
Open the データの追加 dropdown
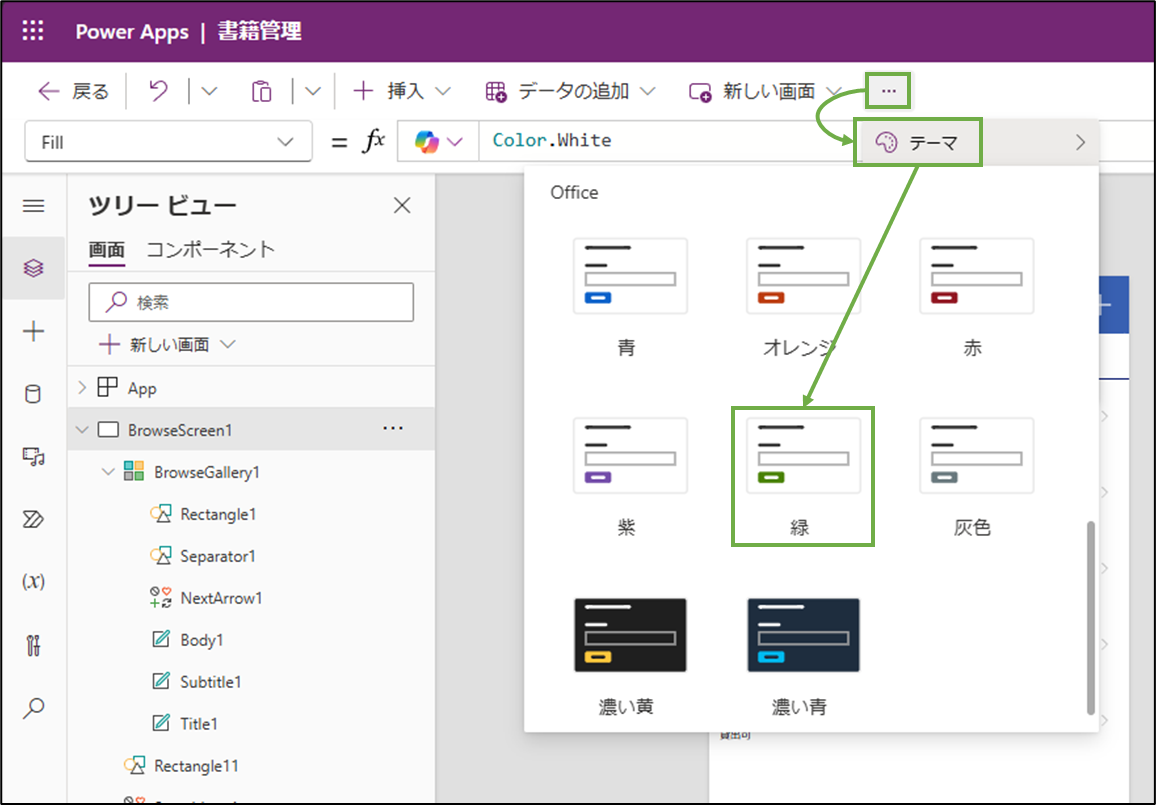click(x=571, y=91)
